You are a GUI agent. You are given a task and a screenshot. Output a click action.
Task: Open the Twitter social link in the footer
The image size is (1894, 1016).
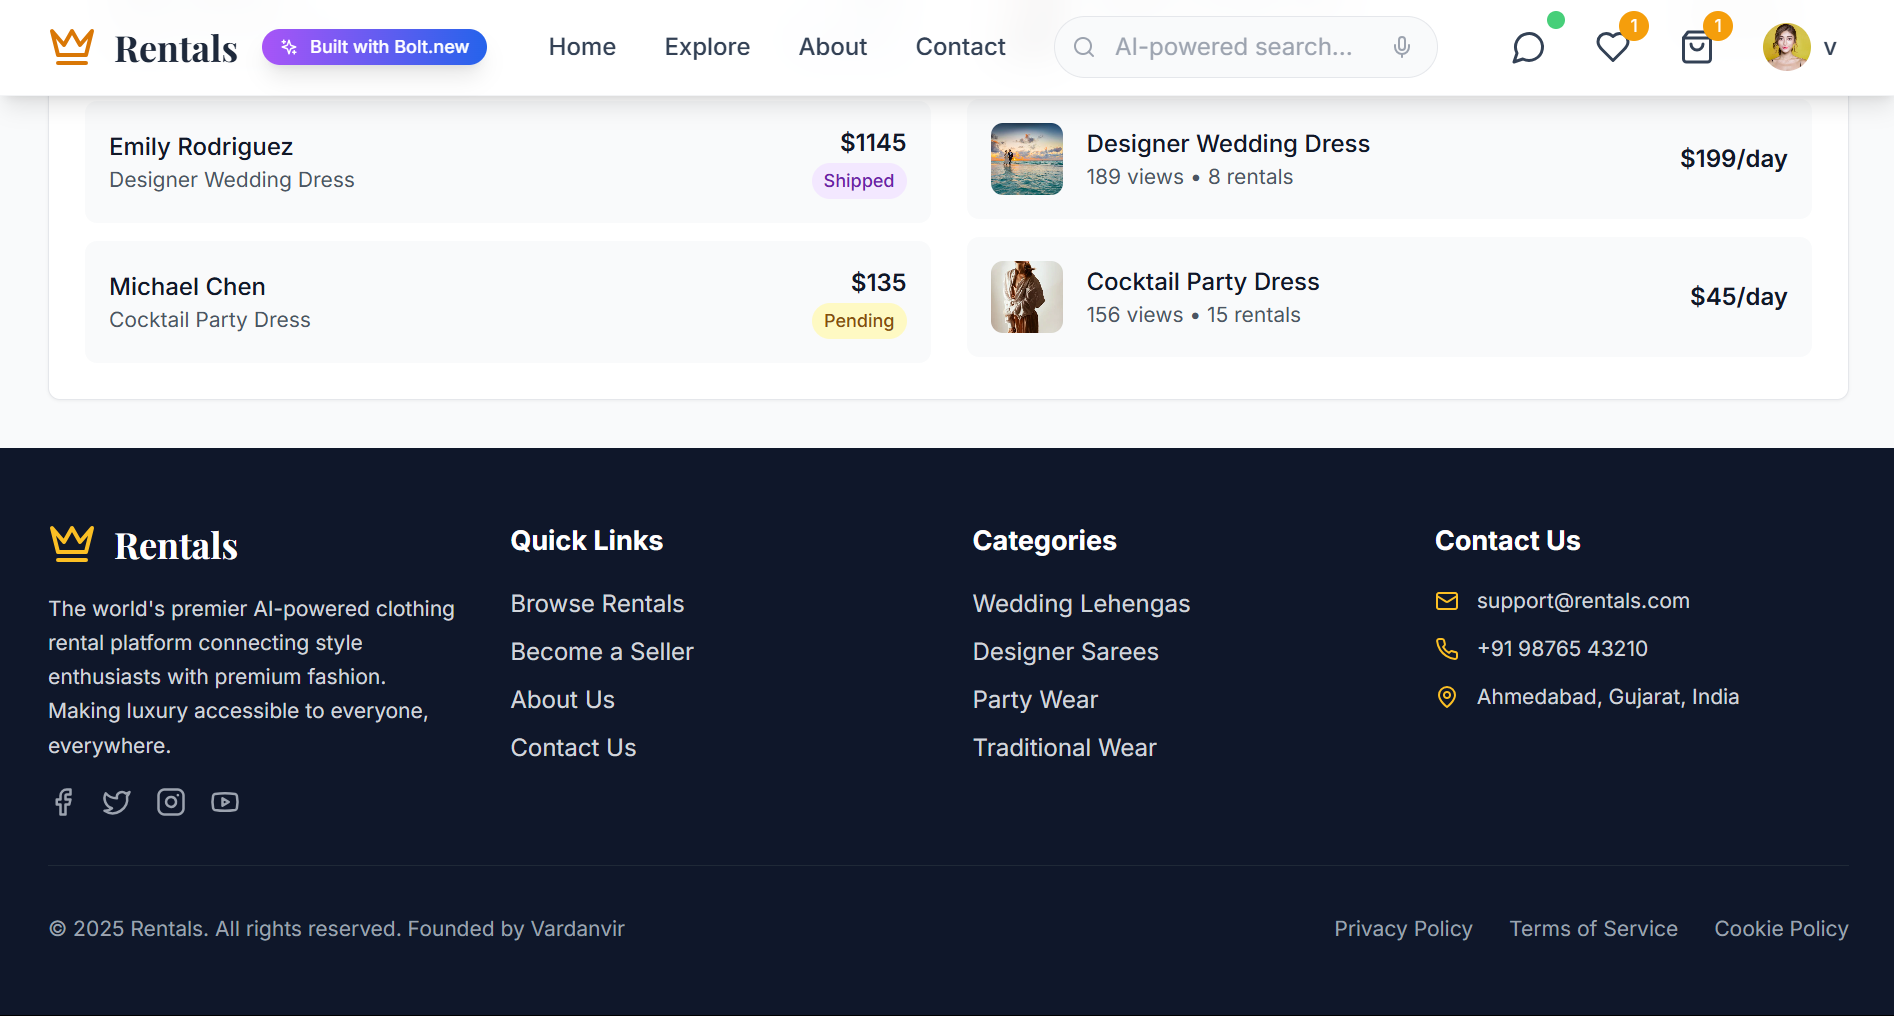coord(117,802)
